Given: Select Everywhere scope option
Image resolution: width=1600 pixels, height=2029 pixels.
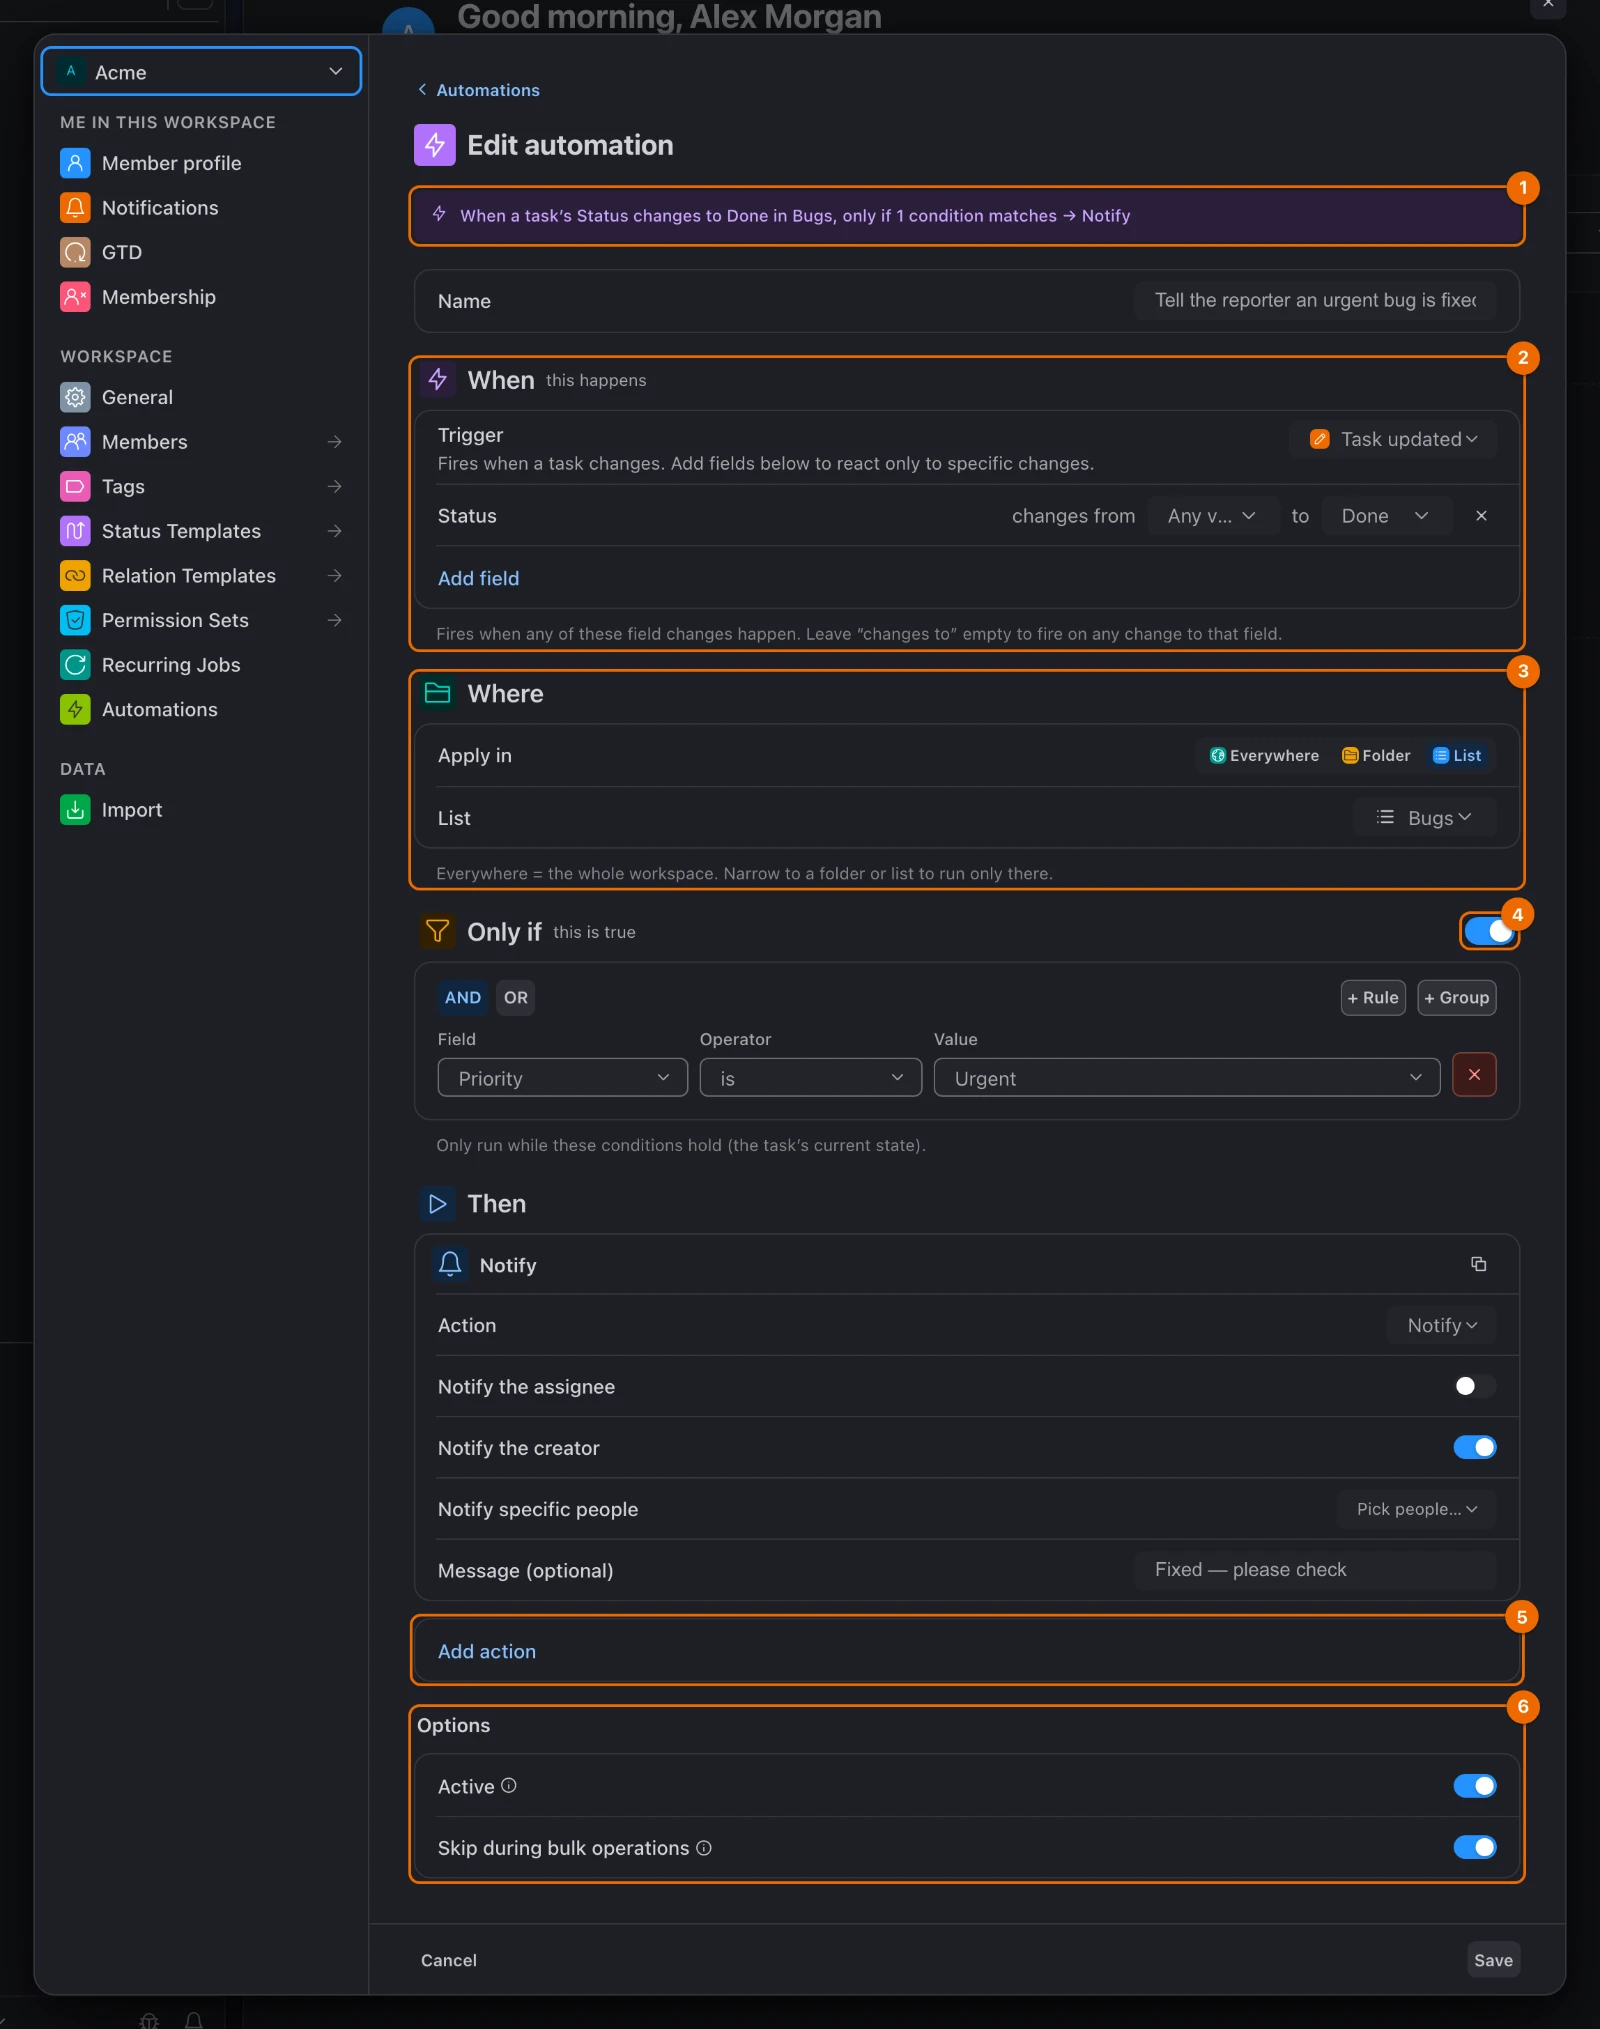Looking at the screenshot, I should point(1264,756).
